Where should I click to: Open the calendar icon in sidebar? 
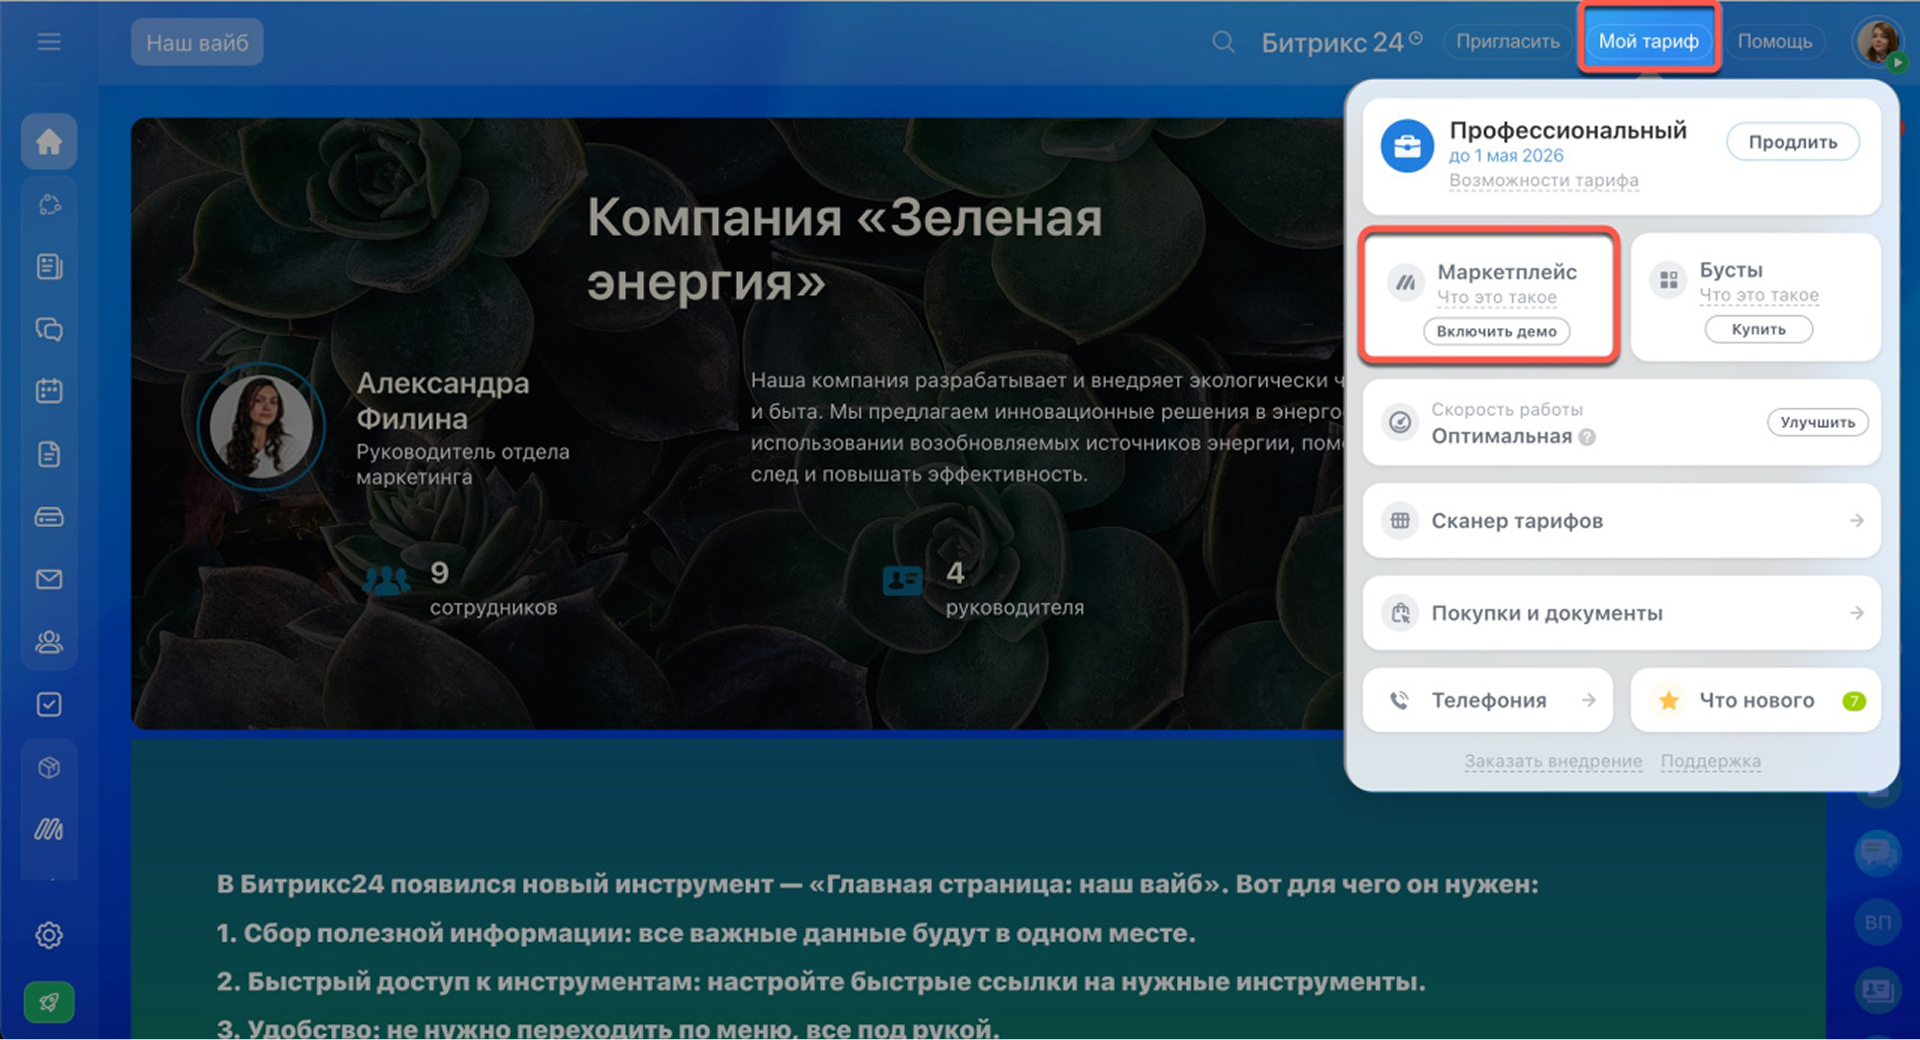point(49,391)
